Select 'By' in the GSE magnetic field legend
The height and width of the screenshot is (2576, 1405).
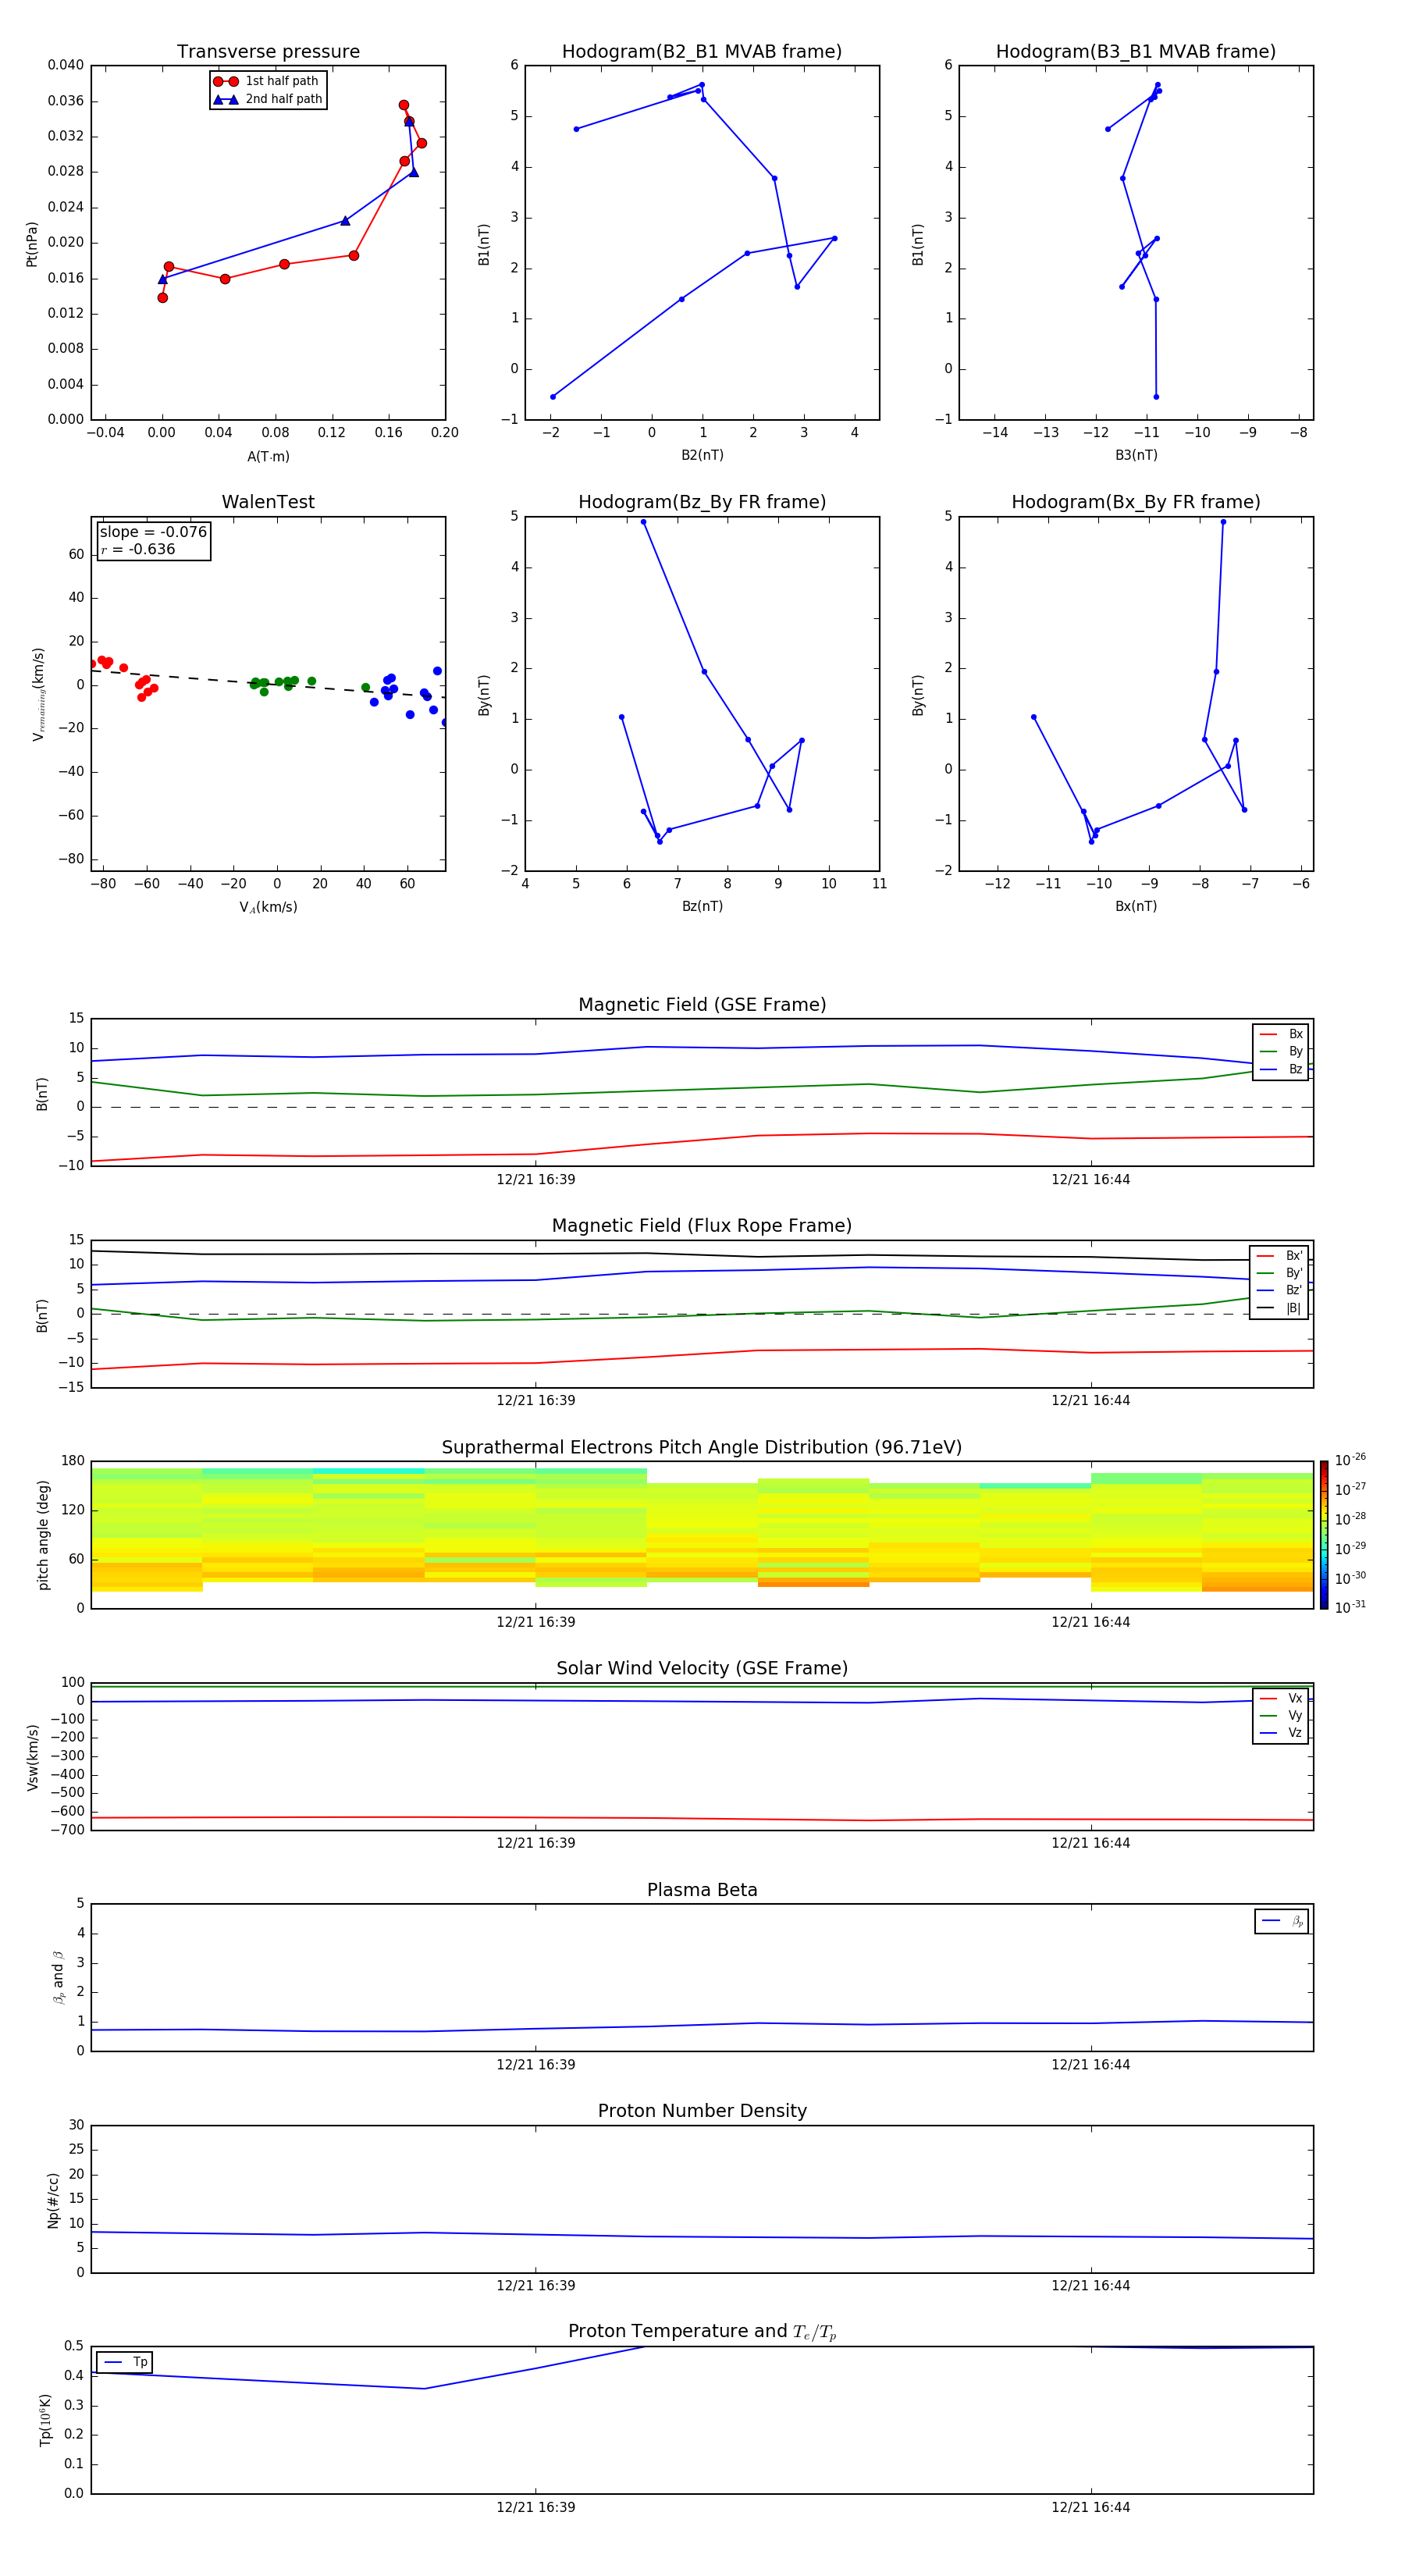1281,1051
